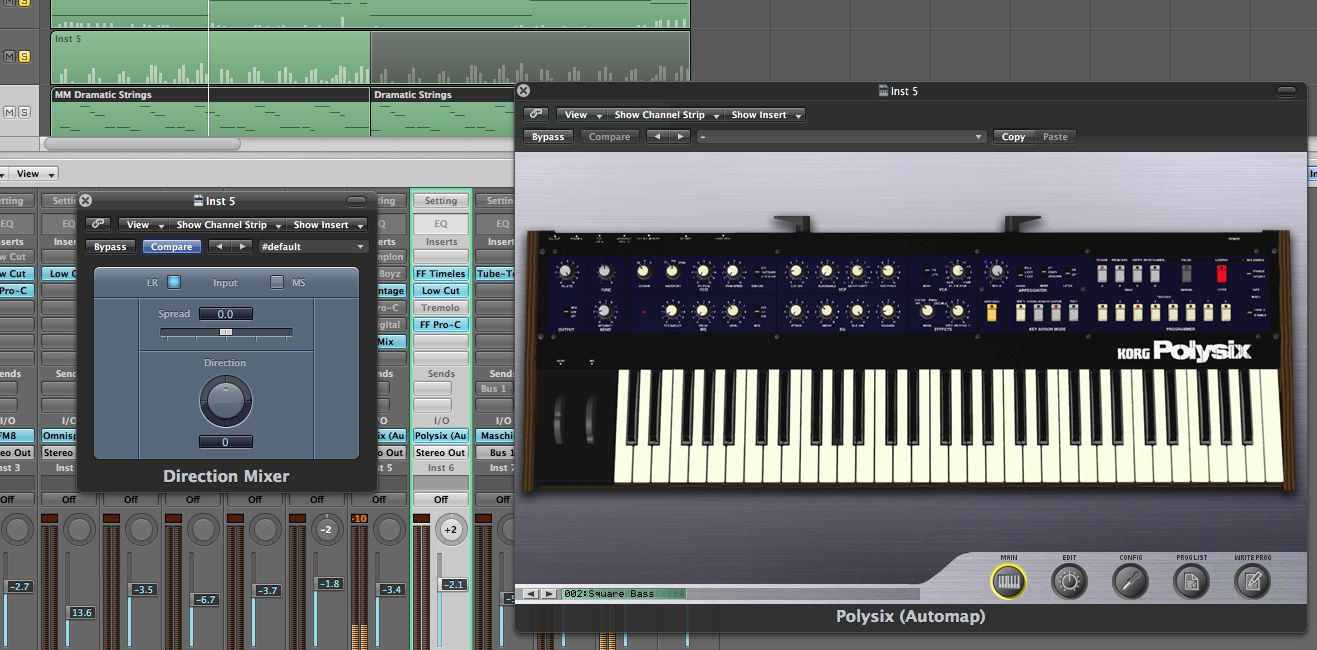Image resolution: width=1317 pixels, height=650 pixels.
Task: Solo the MM Dramatic Strings track
Action: click(24, 112)
